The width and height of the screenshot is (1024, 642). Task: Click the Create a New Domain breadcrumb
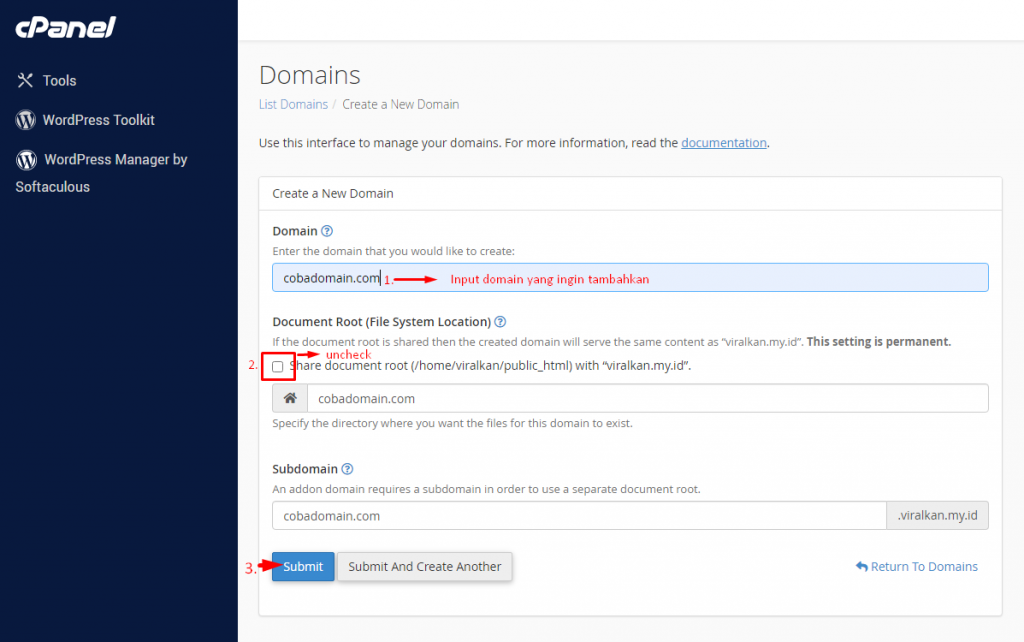[x=400, y=104]
